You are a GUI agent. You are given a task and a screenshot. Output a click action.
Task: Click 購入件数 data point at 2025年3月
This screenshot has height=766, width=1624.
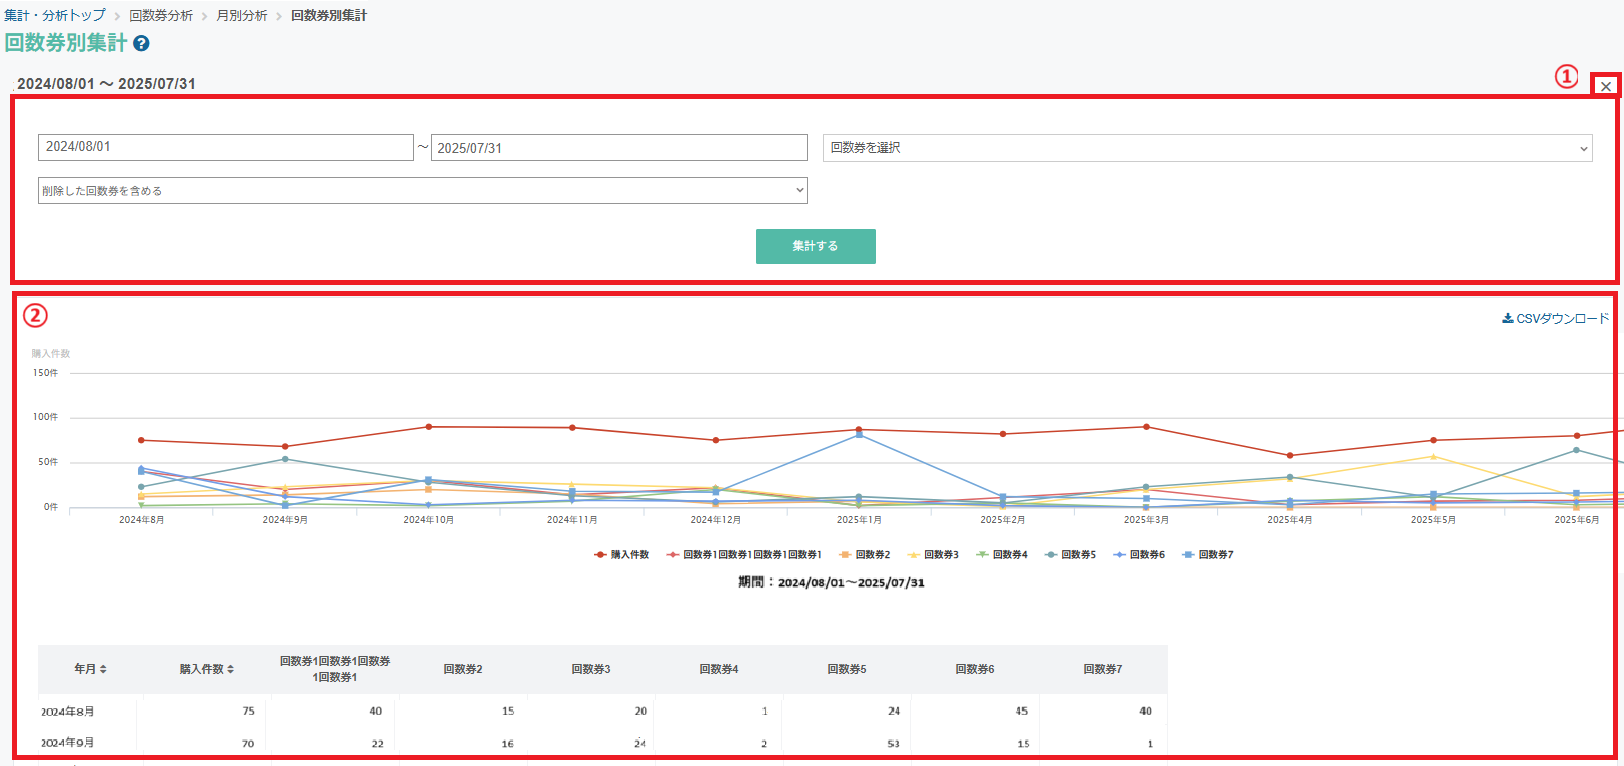click(x=1146, y=427)
